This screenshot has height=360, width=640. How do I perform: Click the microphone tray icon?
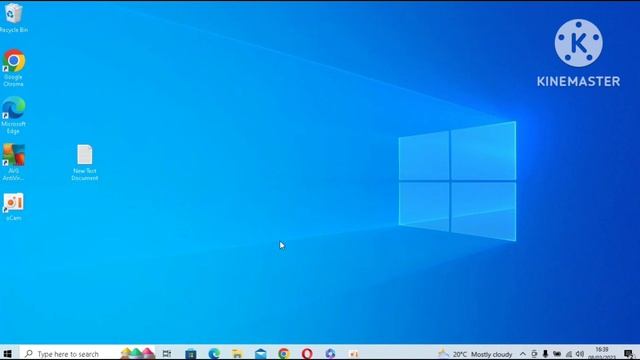coord(545,354)
